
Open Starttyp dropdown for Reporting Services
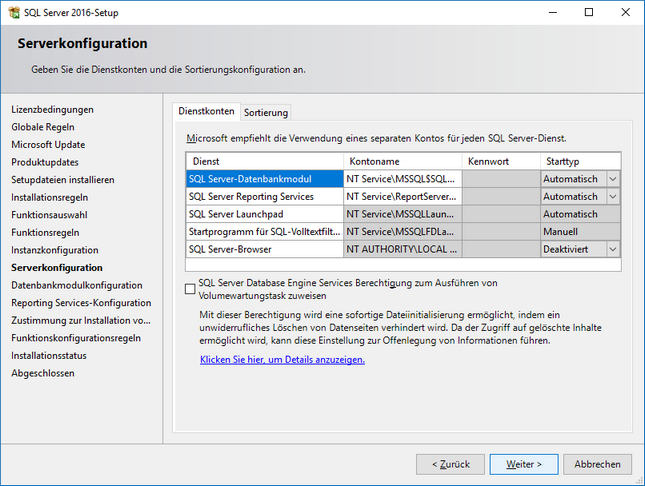click(613, 197)
